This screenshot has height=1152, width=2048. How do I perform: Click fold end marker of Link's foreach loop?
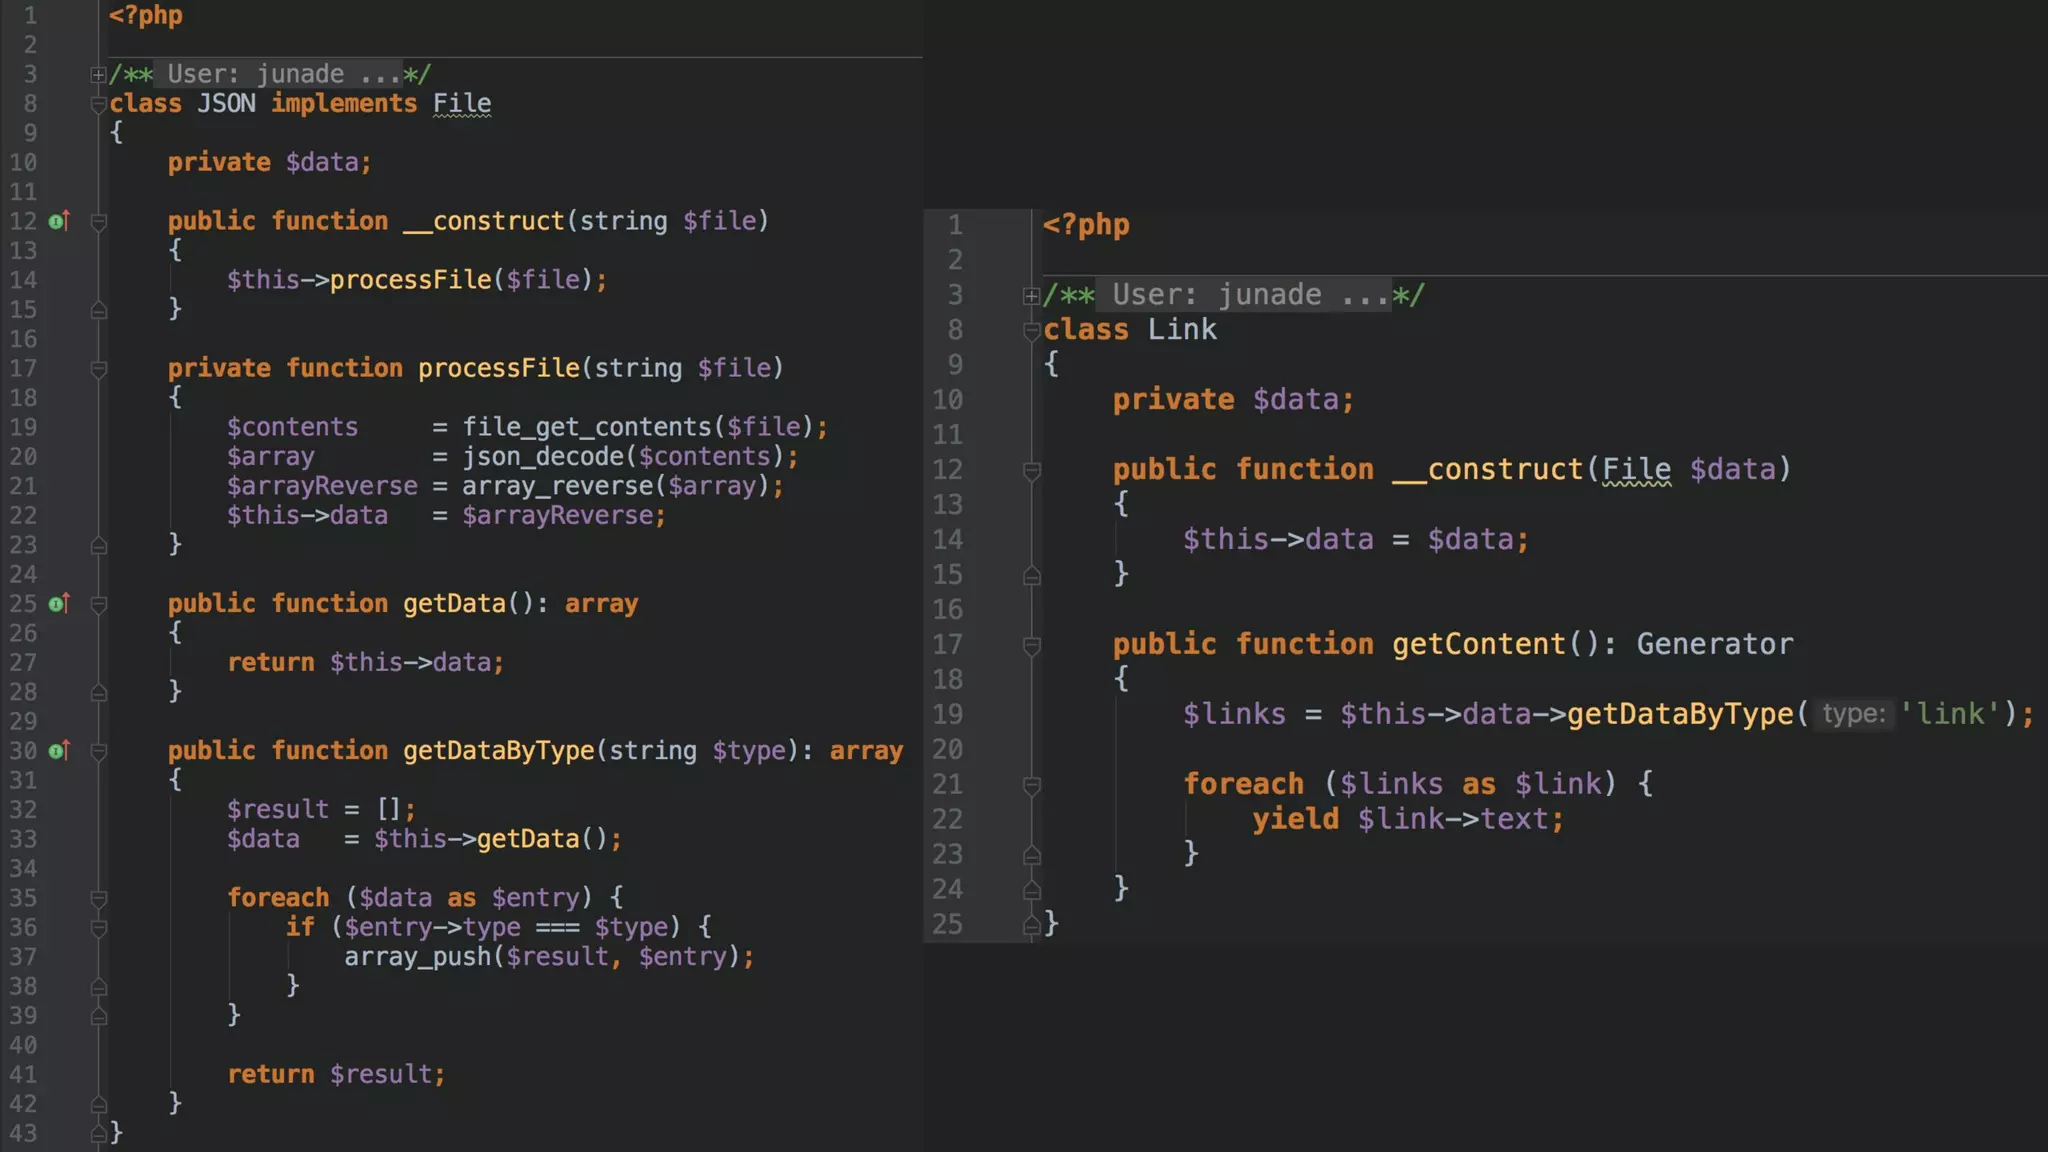[x=1032, y=855]
